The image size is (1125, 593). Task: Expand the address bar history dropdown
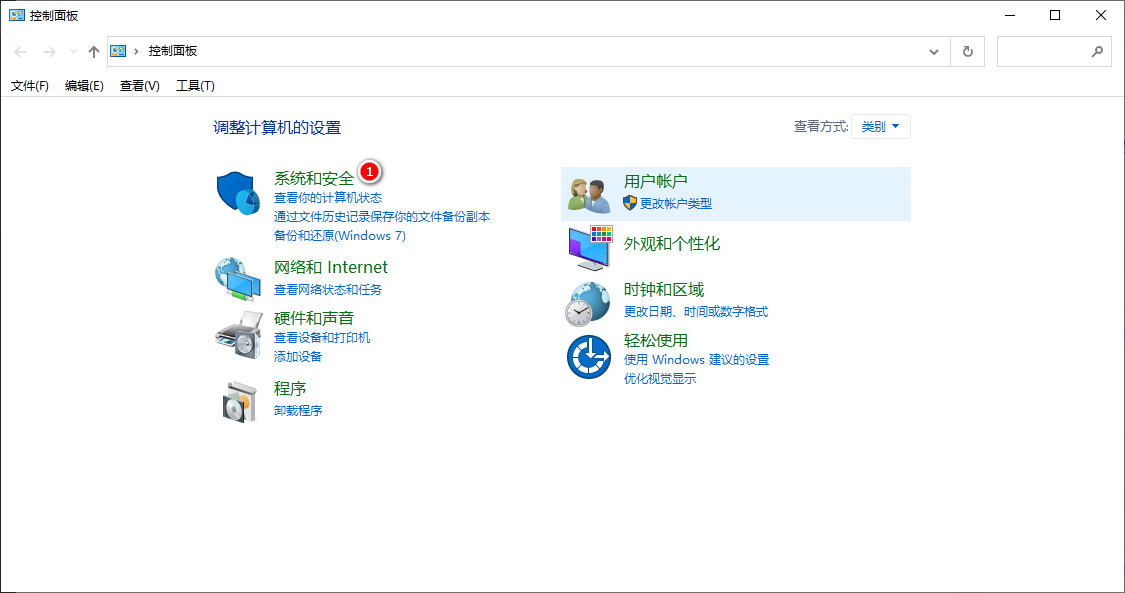pos(934,52)
